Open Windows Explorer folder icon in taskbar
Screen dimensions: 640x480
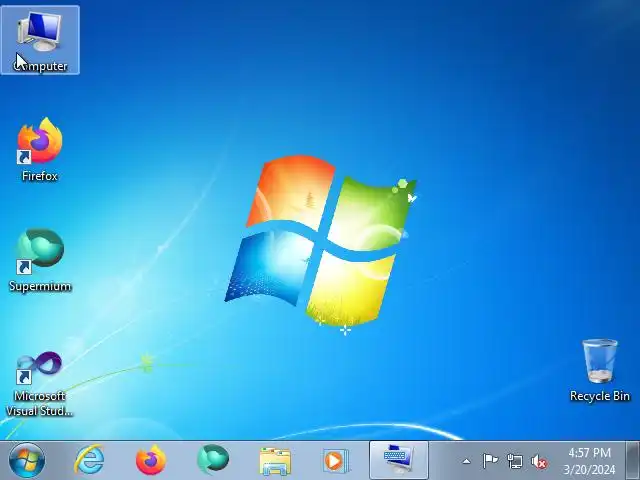click(x=275, y=461)
